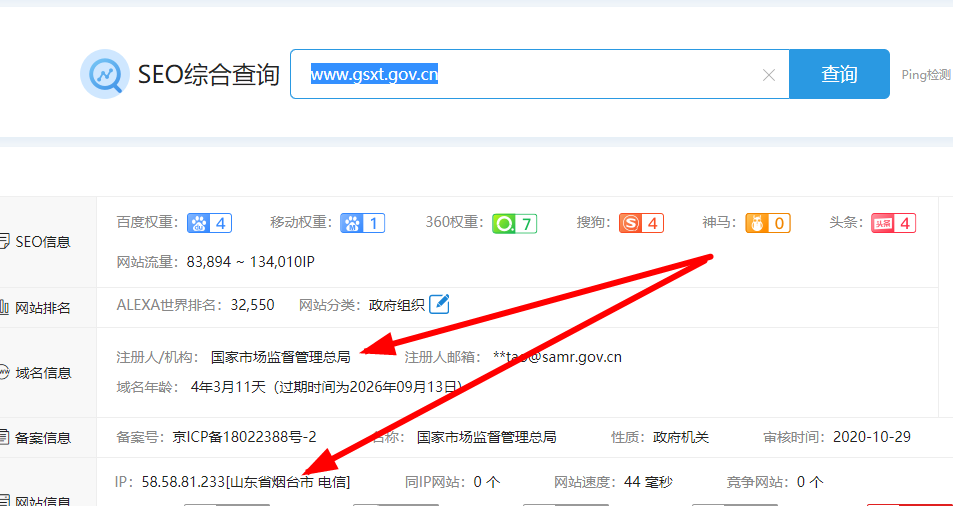Click the 查询 search button
This screenshot has width=953, height=506.
(839, 74)
